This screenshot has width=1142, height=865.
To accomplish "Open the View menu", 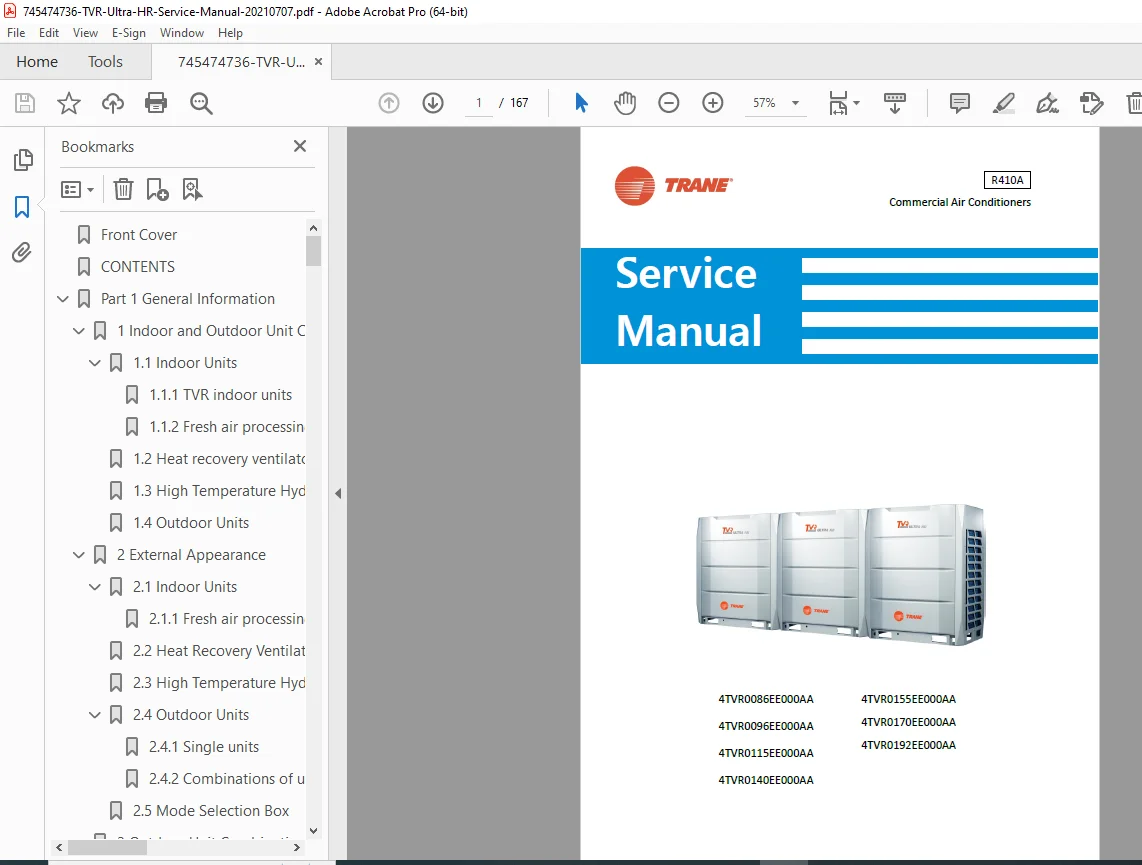I will [85, 33].
